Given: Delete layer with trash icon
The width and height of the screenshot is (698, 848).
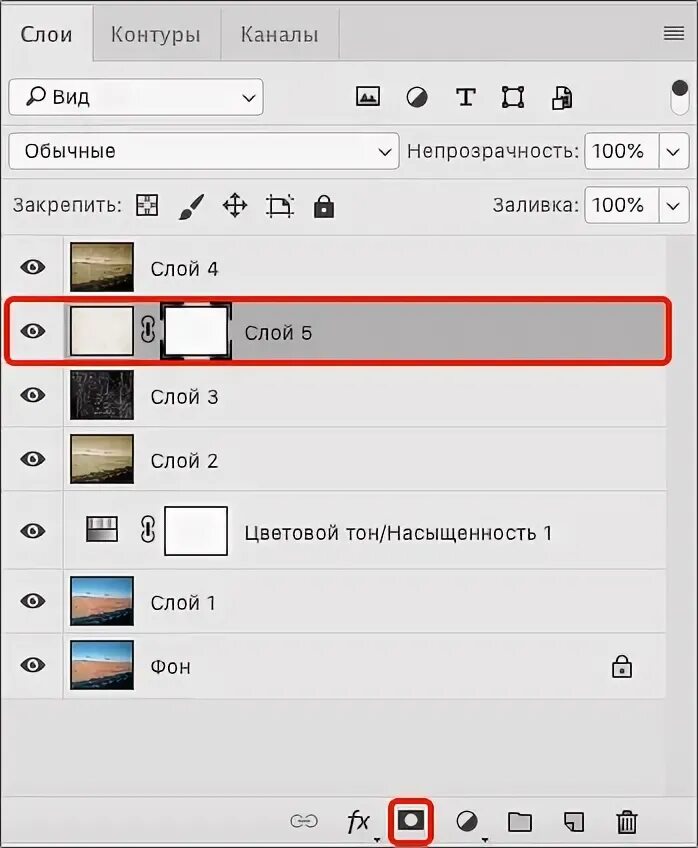Looking at the screenshot, I should [627, 822].
